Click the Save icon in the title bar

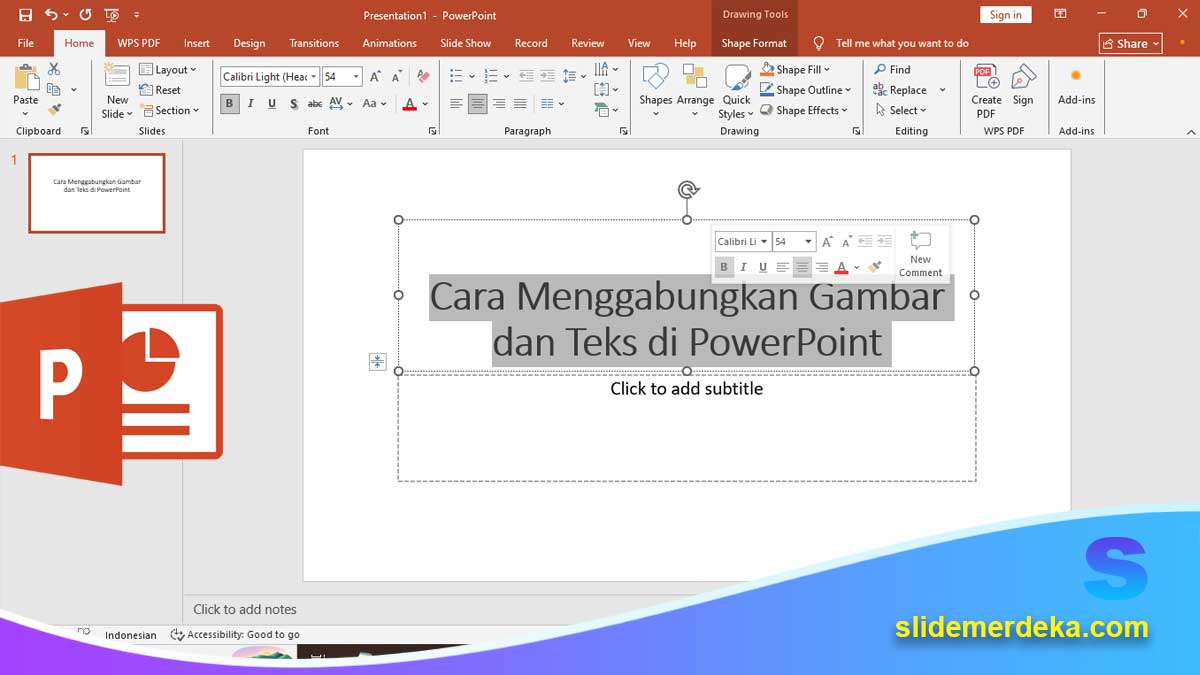pos(25,15)
